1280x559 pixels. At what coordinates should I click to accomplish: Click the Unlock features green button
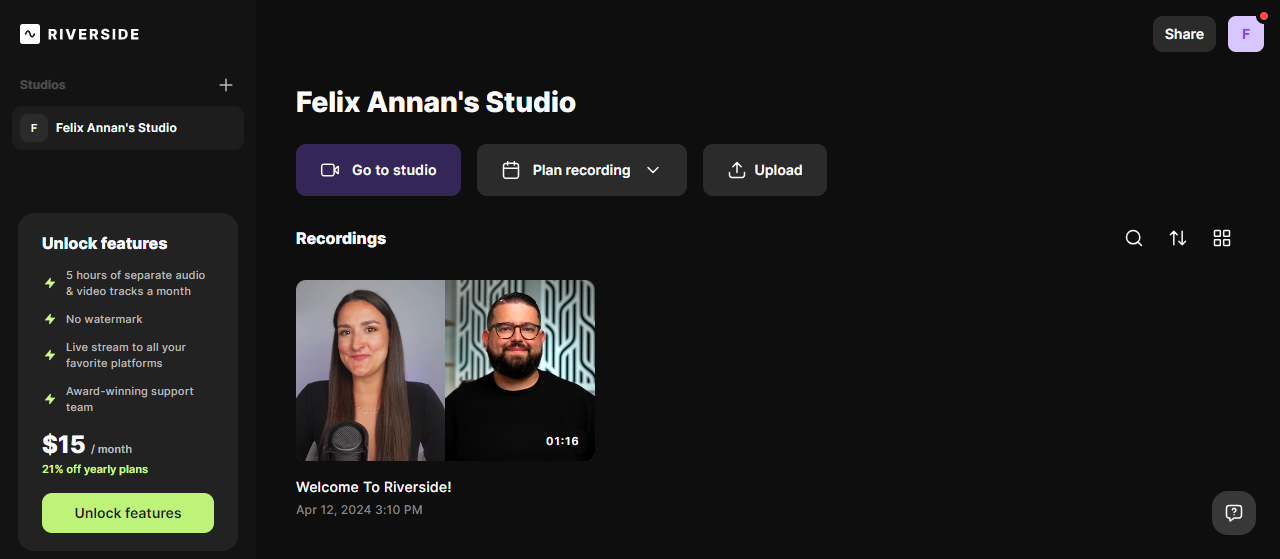point(128,513)
